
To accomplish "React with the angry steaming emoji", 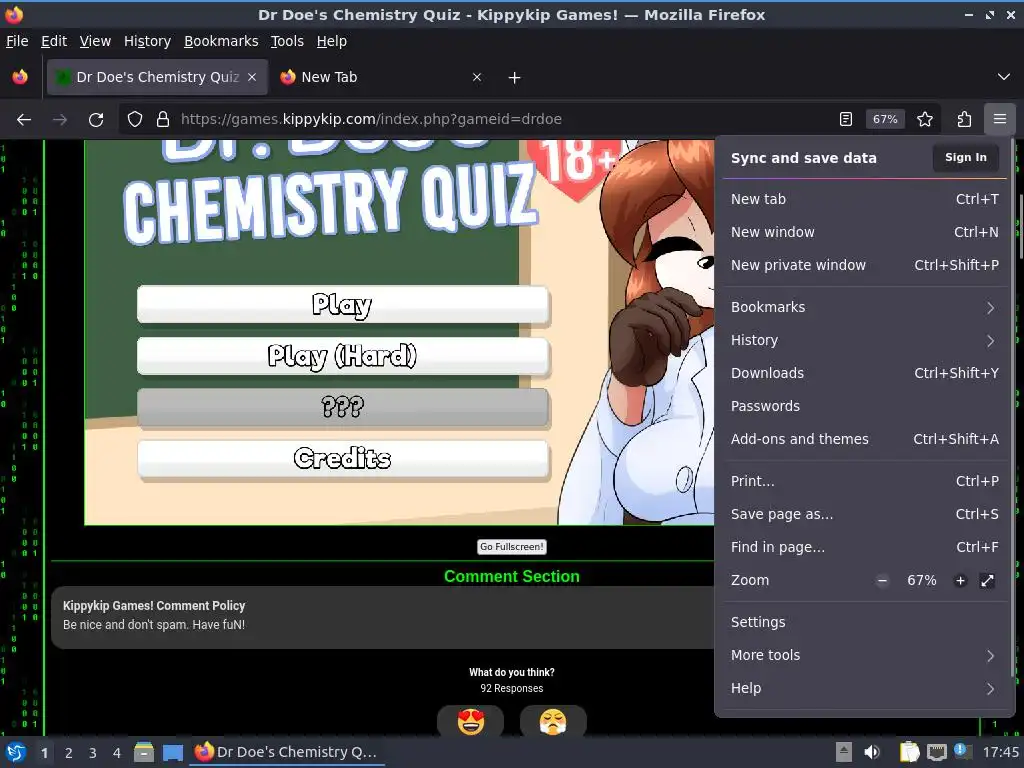I will tap(553, 722).
